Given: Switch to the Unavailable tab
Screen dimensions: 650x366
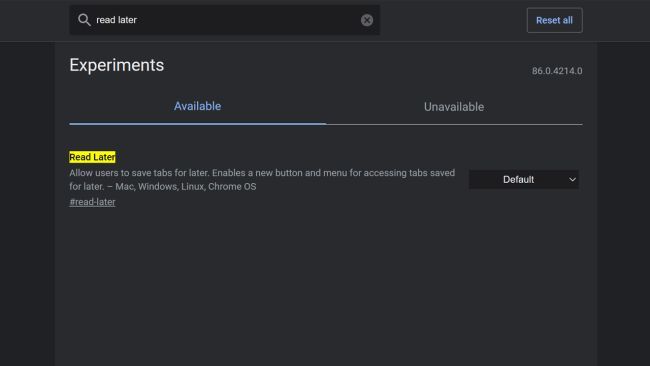Looking at the screenshot, I should 454,107.
